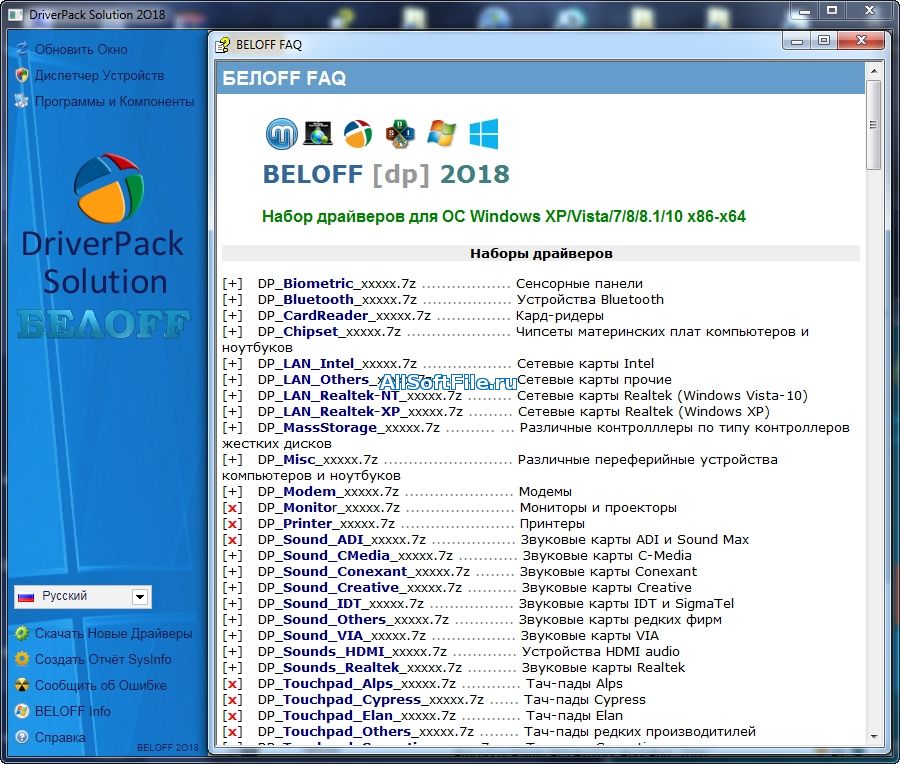Screen dimensions: 900x764
Task: Toggle the [x] mark for DP_Monitor
Action: tap(232, 508)
